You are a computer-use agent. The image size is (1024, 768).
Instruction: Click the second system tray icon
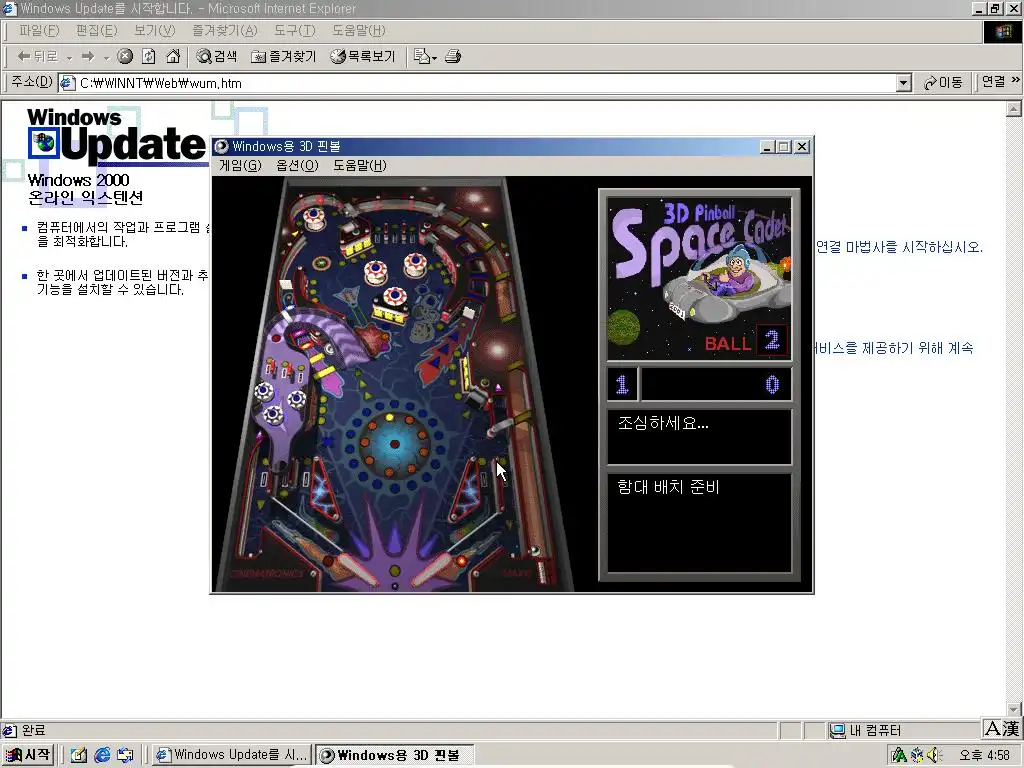click(917, 755)
